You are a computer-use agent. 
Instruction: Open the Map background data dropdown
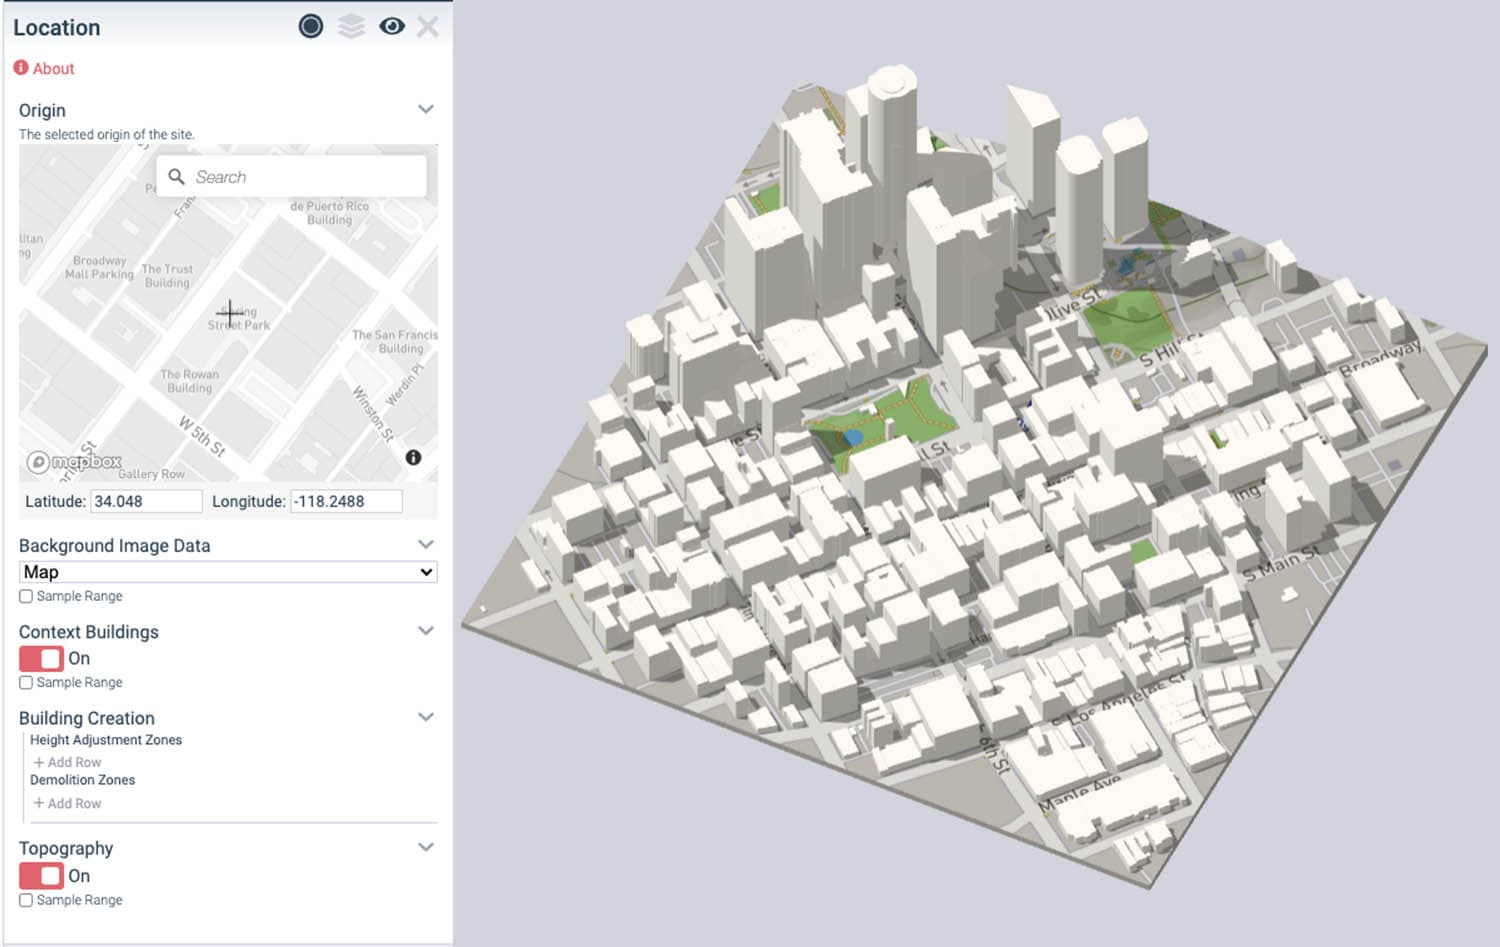point(227,571)
